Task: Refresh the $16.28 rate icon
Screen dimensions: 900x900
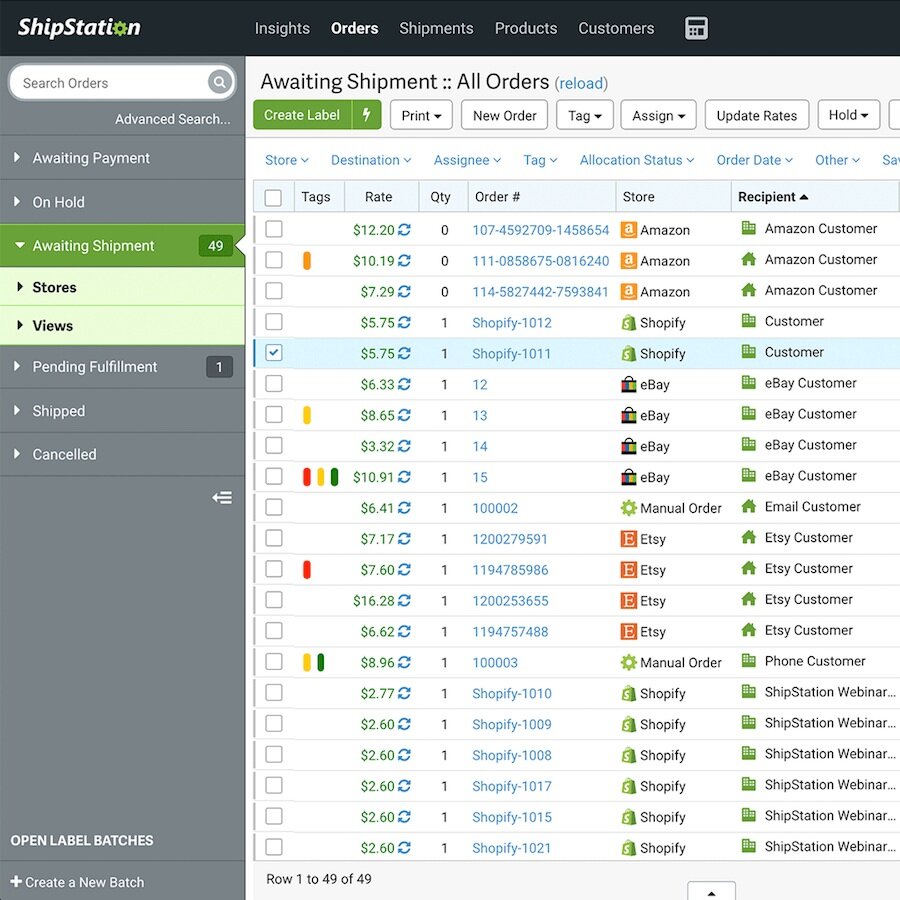Action: click(x=404, y=600)
